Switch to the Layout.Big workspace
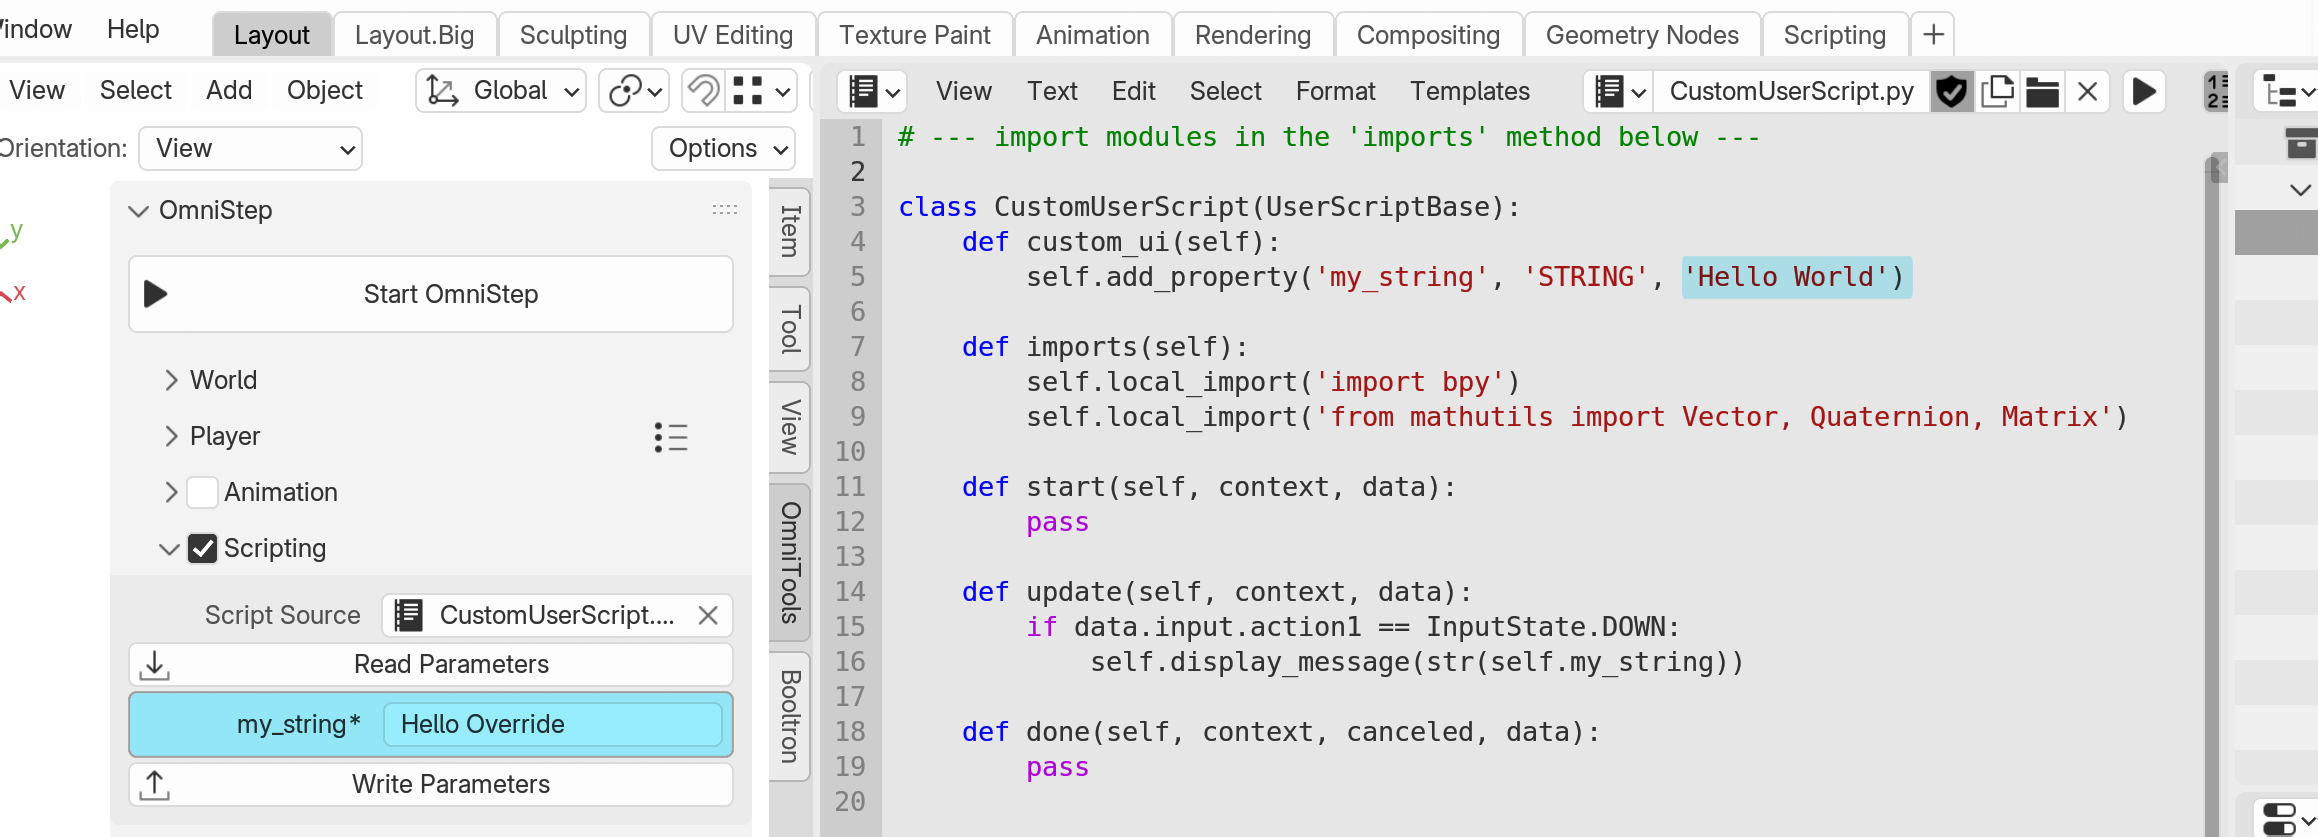This screenshot has width=2318, height=837. [414, 35]
